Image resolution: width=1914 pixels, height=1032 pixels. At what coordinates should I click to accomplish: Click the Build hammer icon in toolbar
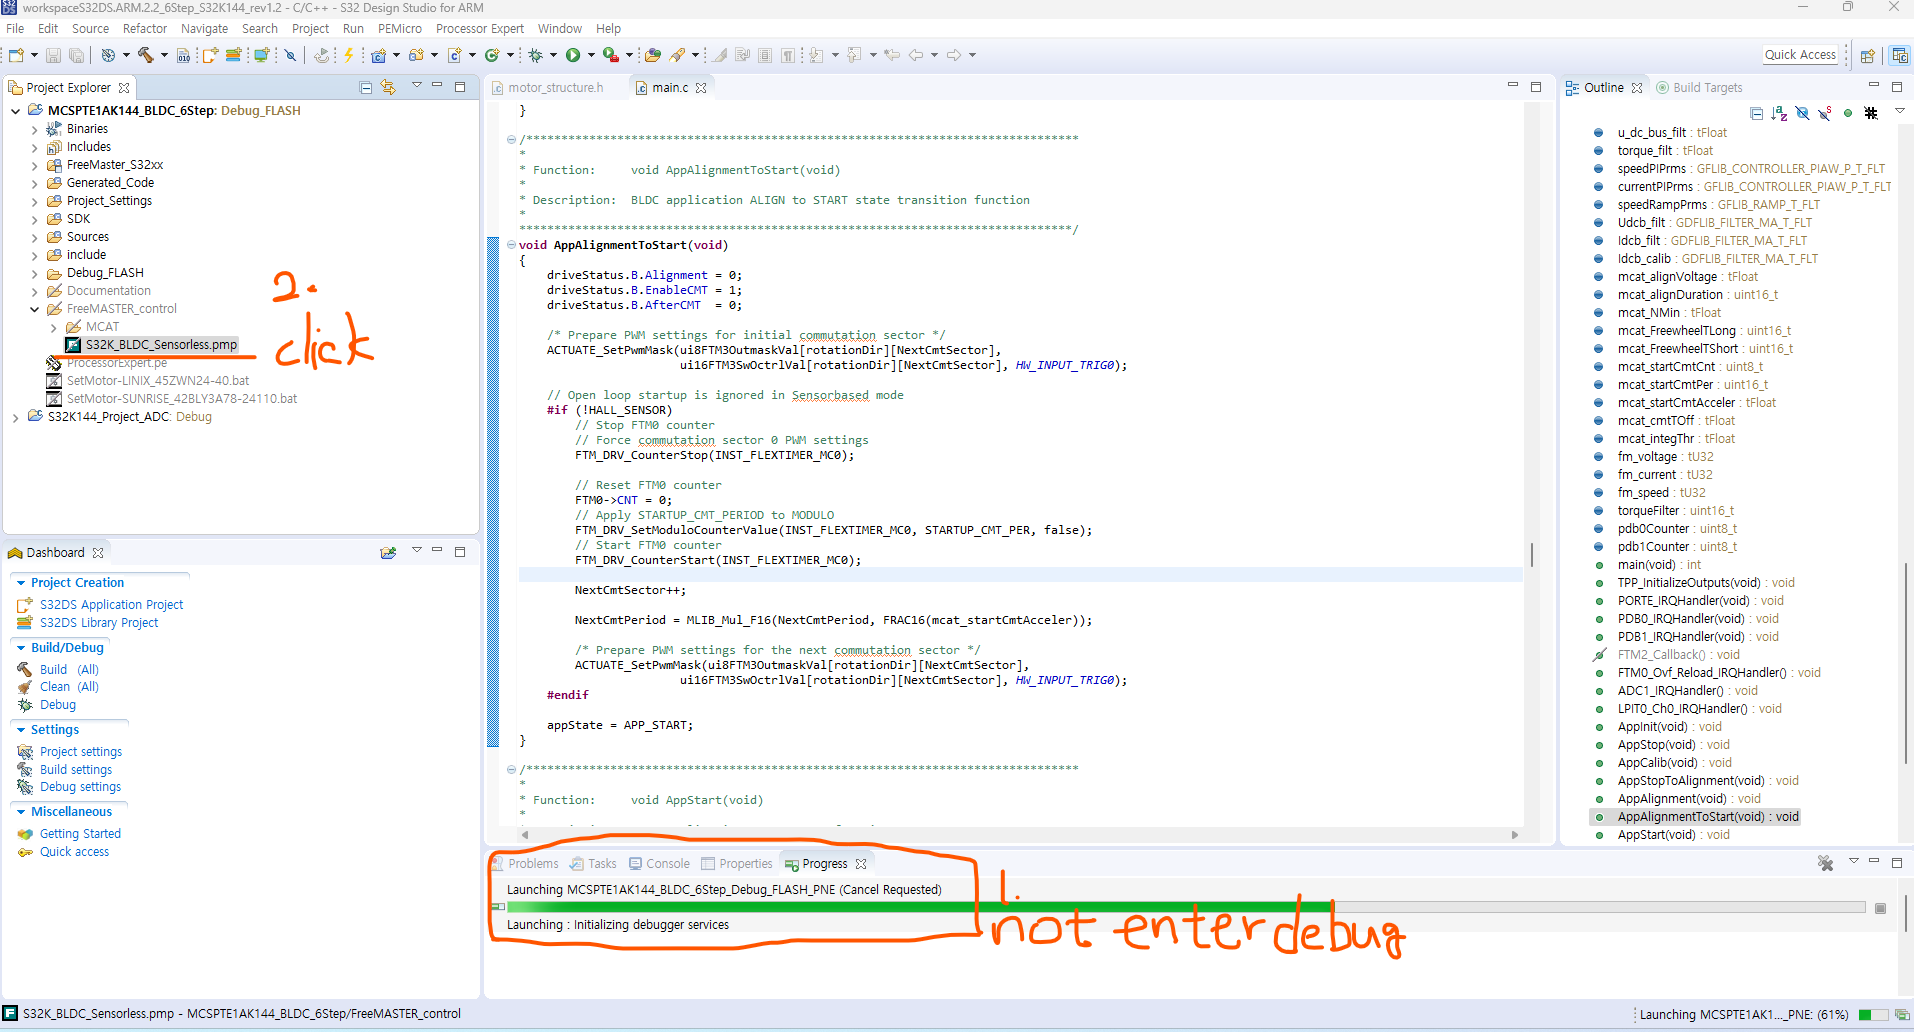[x=146, y=55]
